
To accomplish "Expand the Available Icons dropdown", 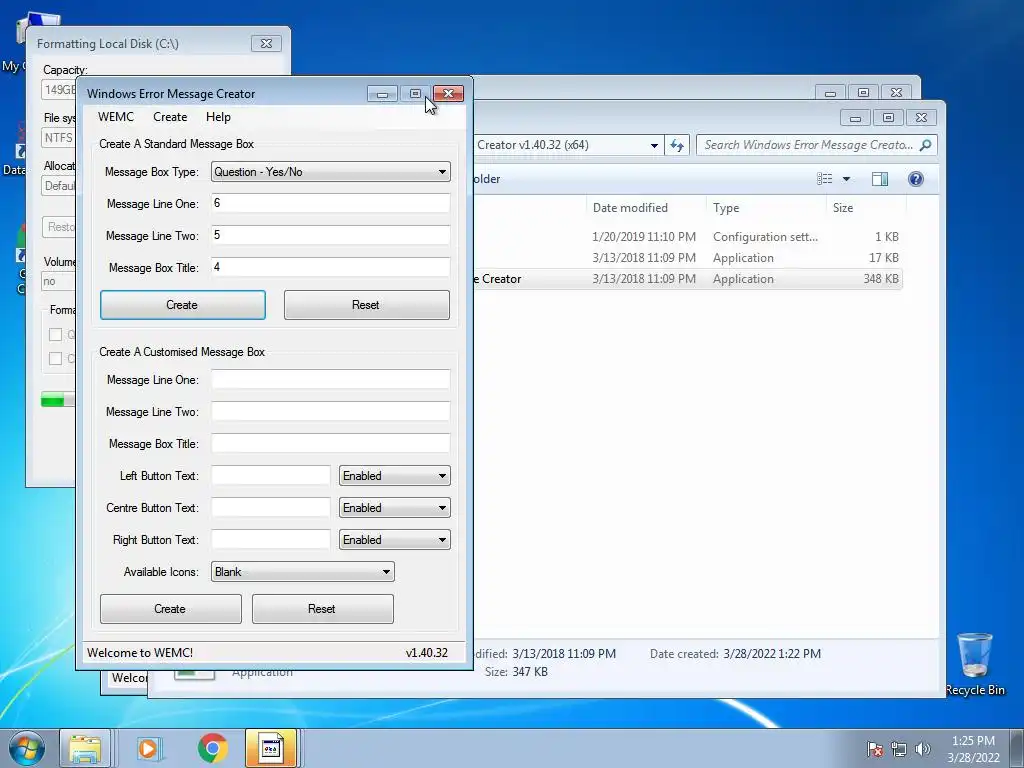I will (x=302, y=572).
